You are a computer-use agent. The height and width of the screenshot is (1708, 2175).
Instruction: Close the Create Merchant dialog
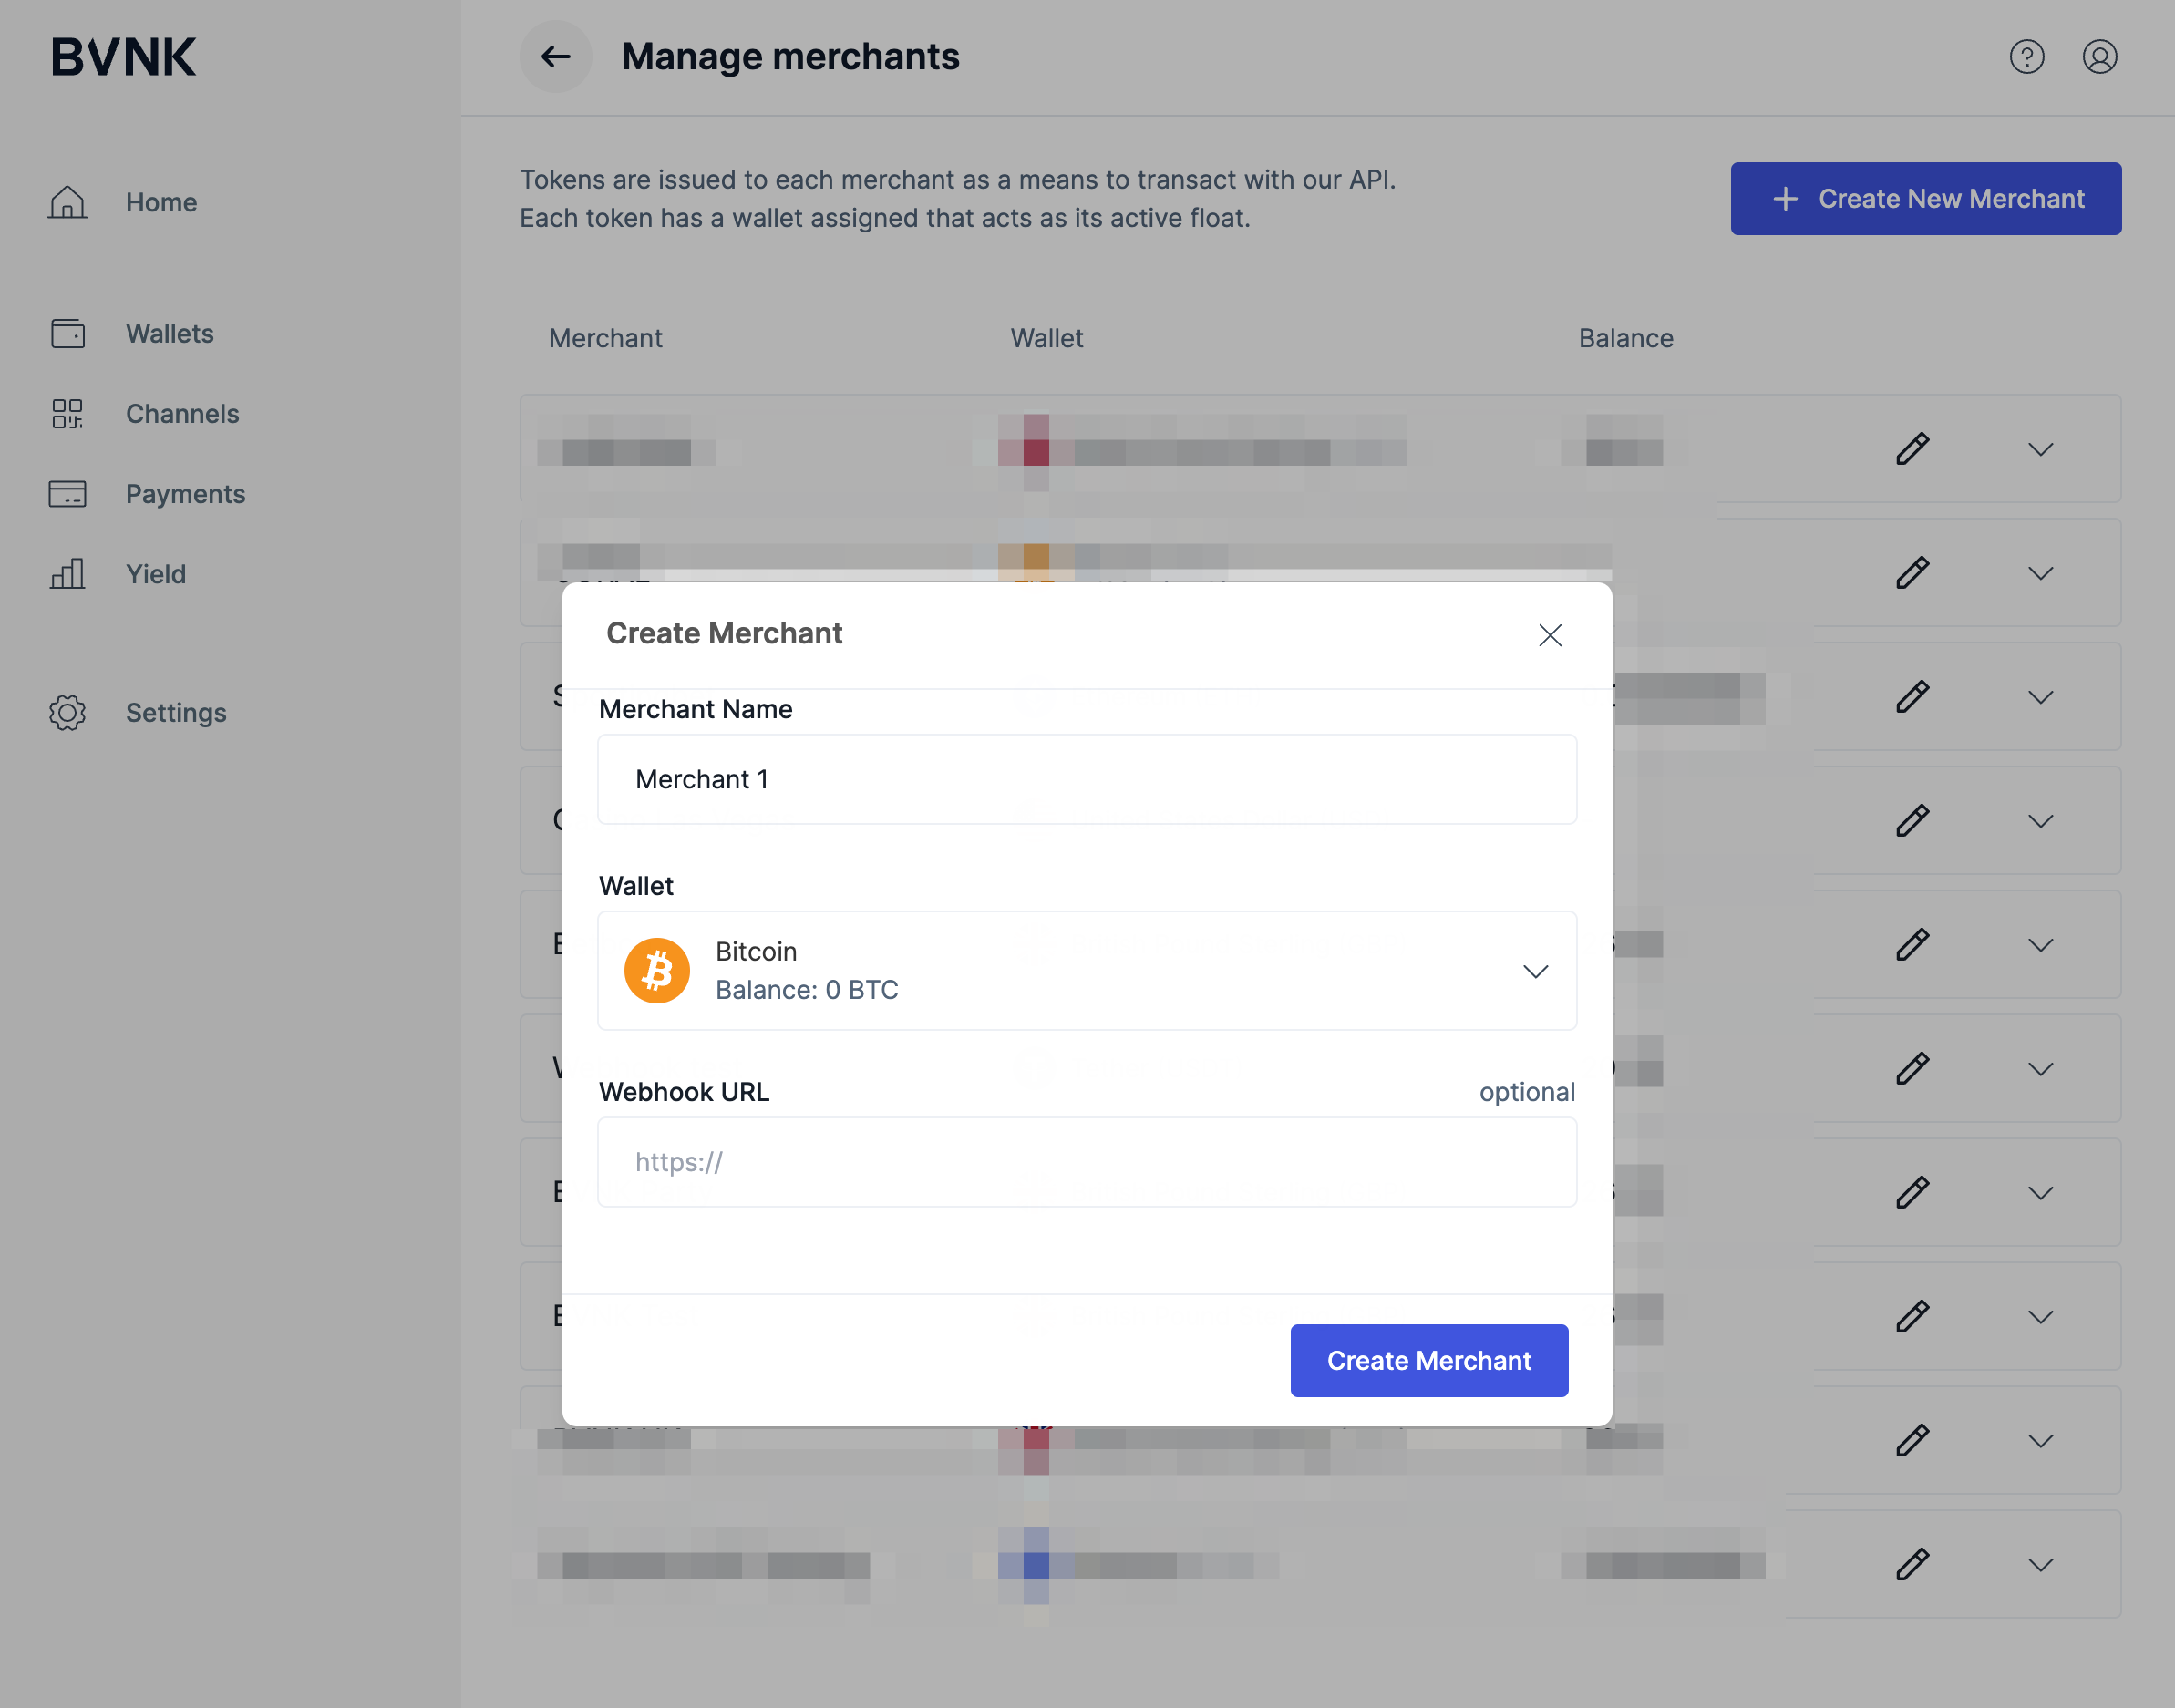click(x=1549, y=635)
